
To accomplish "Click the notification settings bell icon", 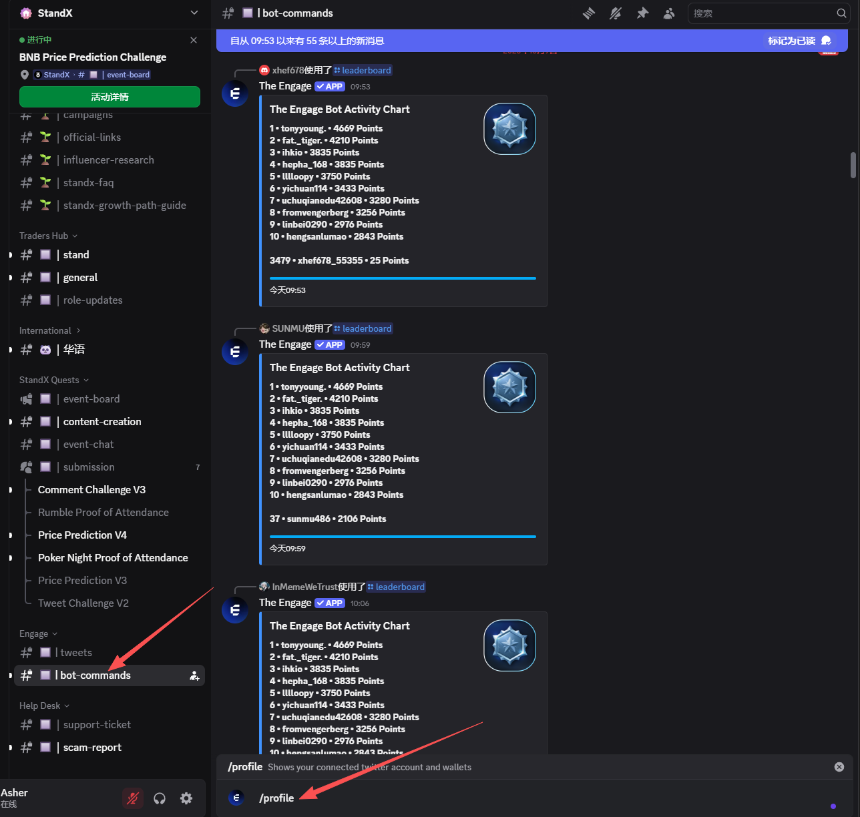I will click(x=616, y=13).
